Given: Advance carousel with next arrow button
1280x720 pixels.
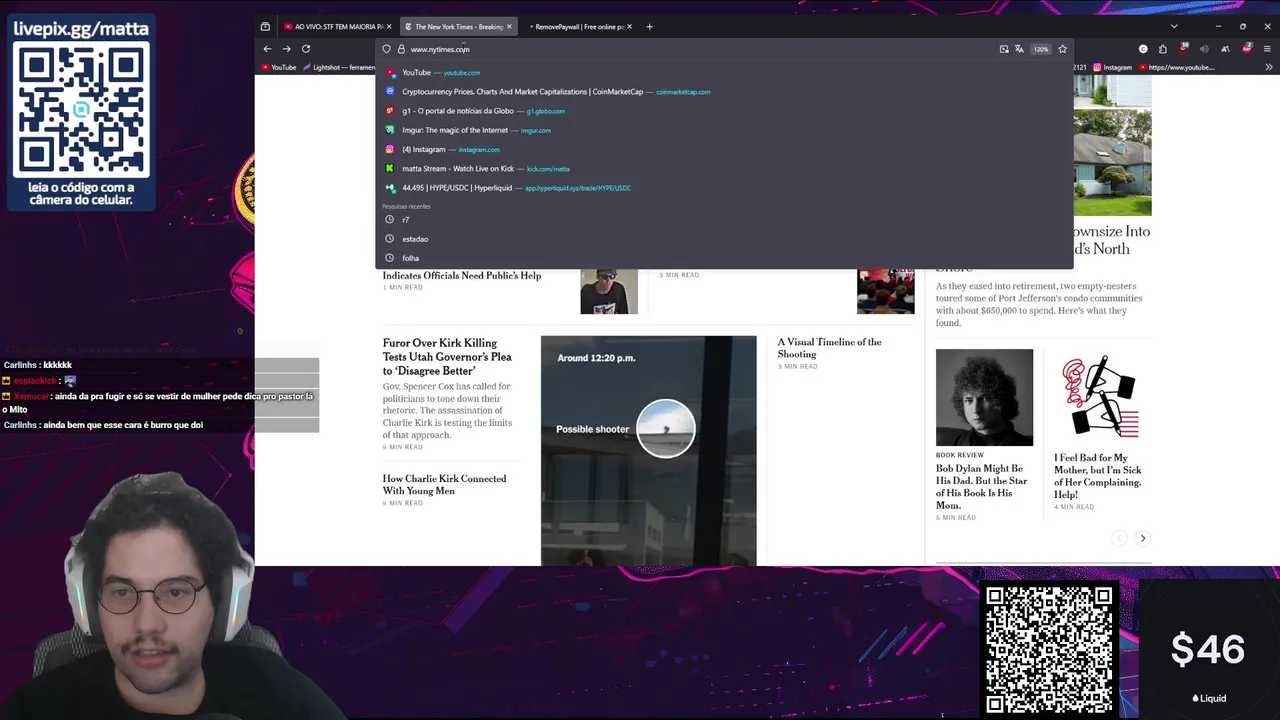Looking at the screenshot, I should [x=1142, y=538].
